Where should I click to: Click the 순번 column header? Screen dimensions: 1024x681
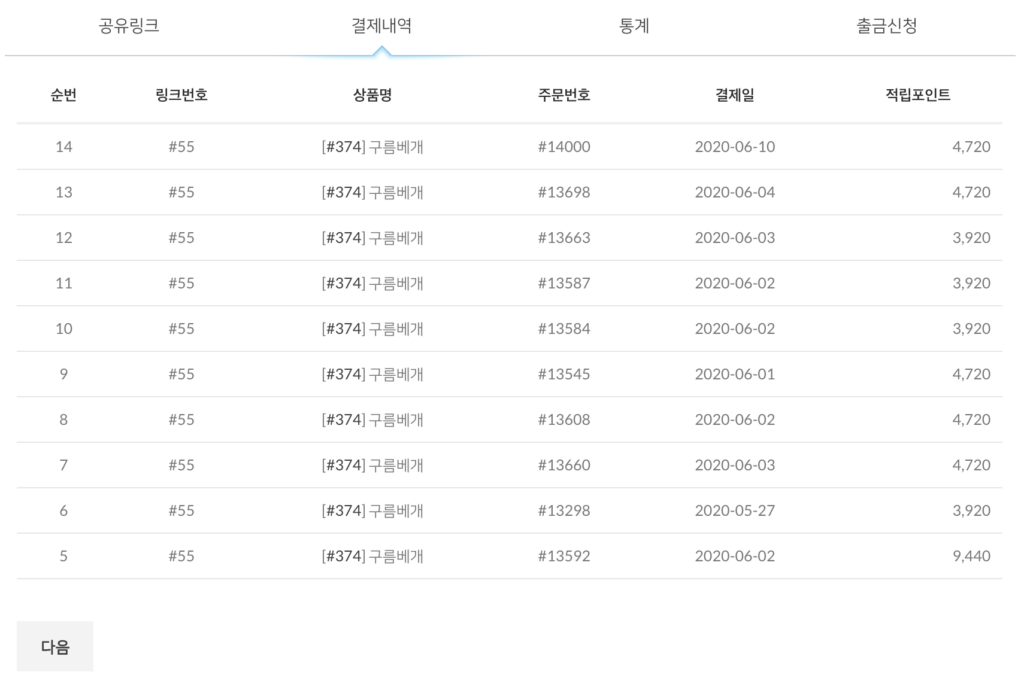coord(63,95)
